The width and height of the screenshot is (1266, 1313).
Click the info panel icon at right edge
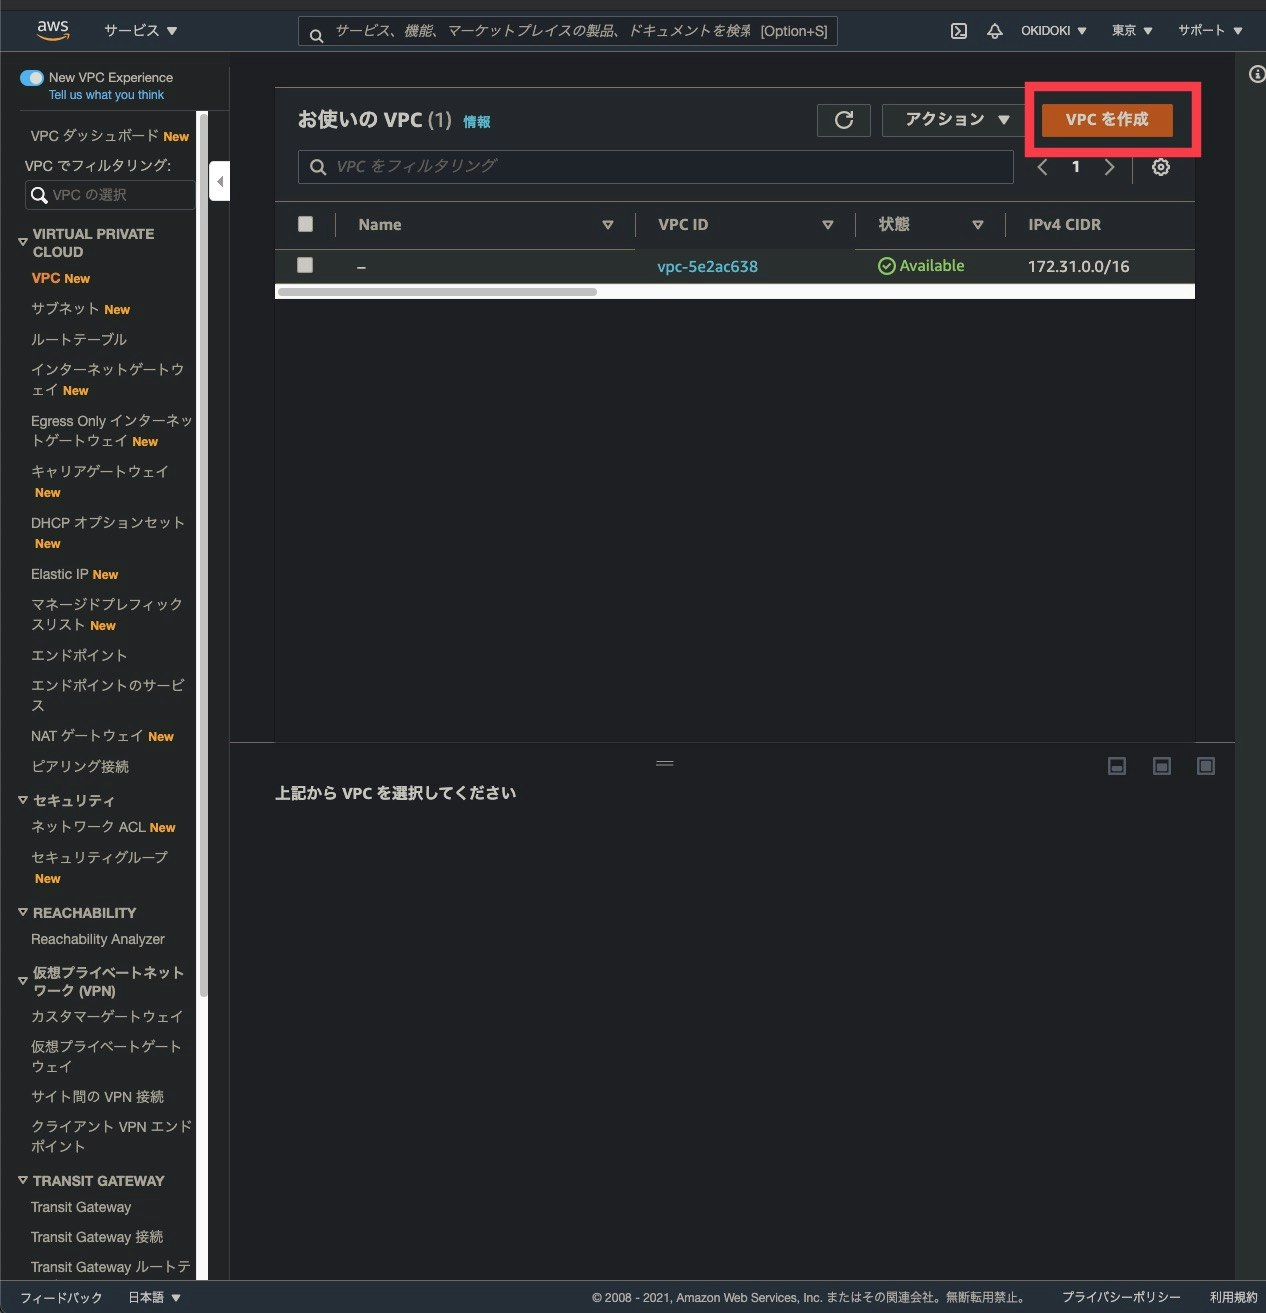1257,75
